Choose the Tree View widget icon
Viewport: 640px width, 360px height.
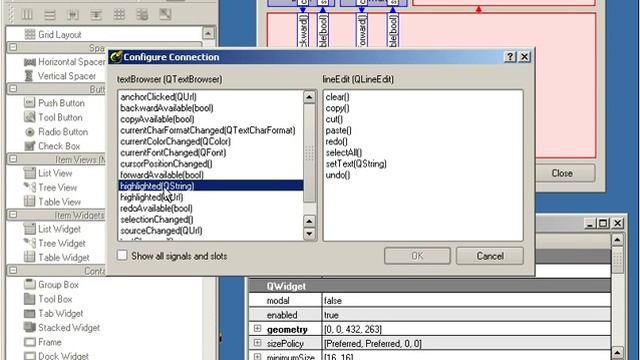click(x=29, y=187)
